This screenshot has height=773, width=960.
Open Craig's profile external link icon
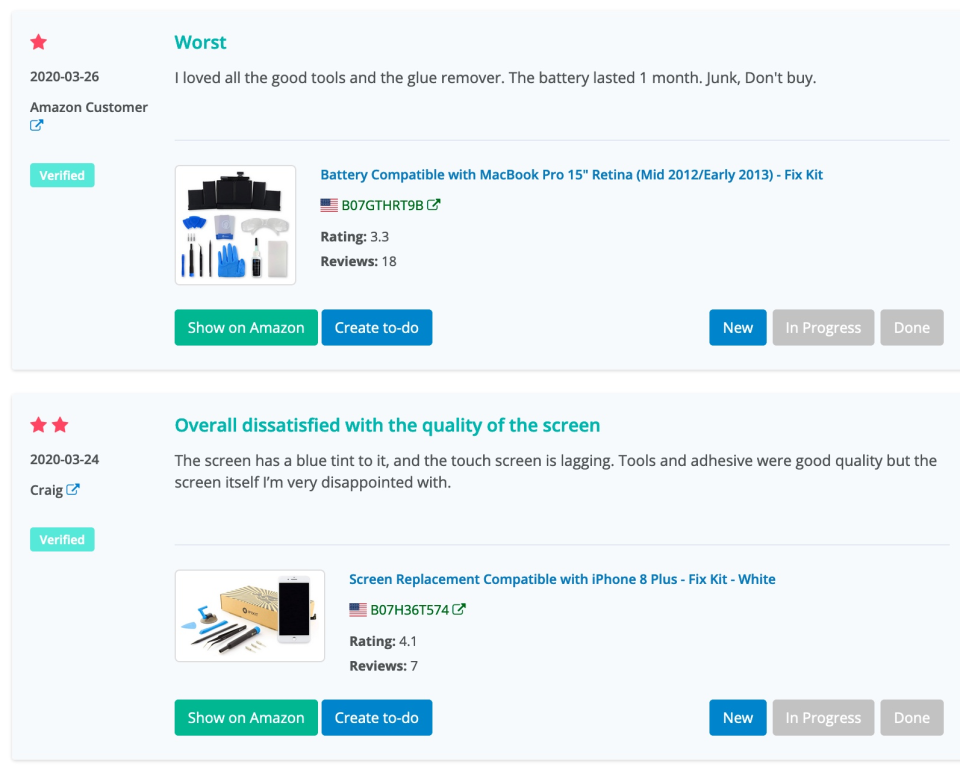point(73,489)
